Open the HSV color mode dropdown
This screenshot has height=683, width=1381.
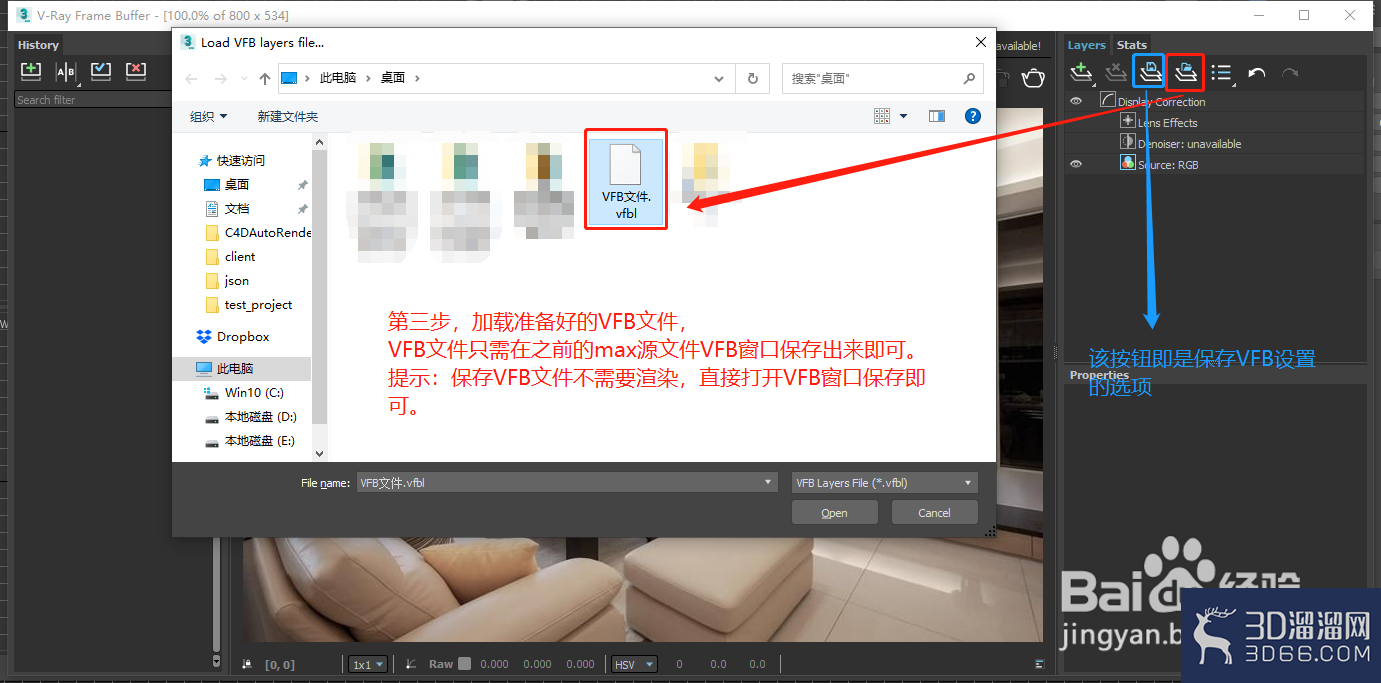[x=634, y=664]
